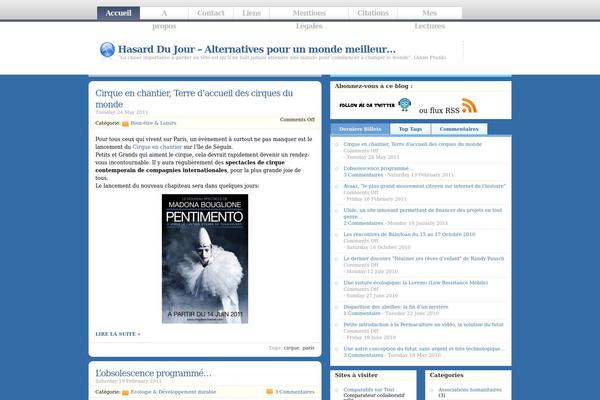
Task: Switch to the Top Tags tab
Action: [410, 129]
